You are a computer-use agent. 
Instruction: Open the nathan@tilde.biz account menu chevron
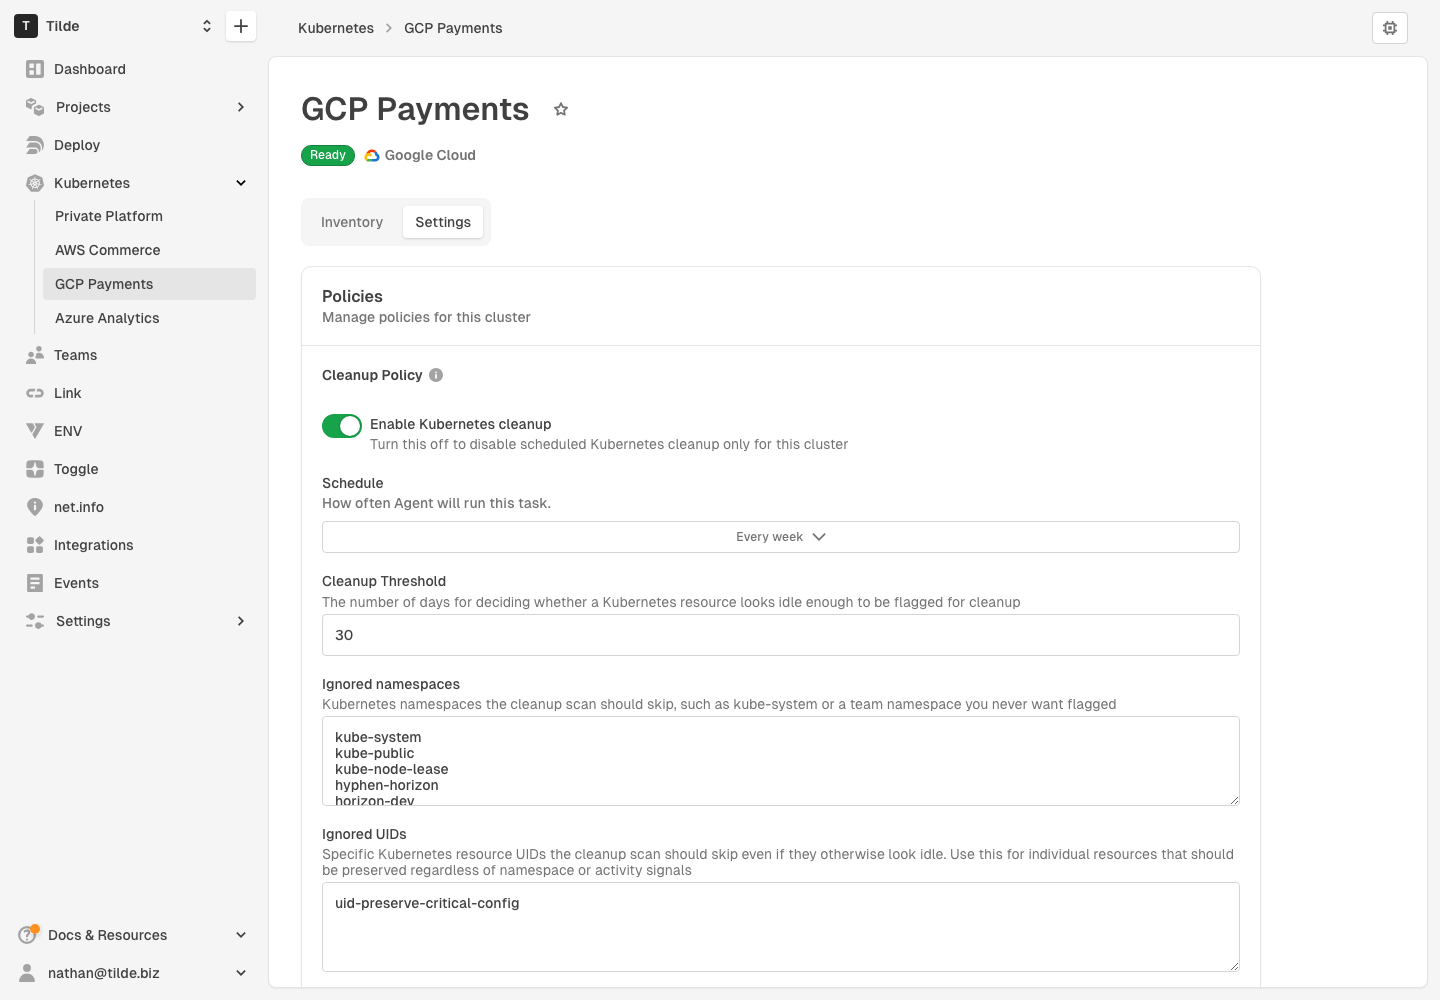(241, 973)
